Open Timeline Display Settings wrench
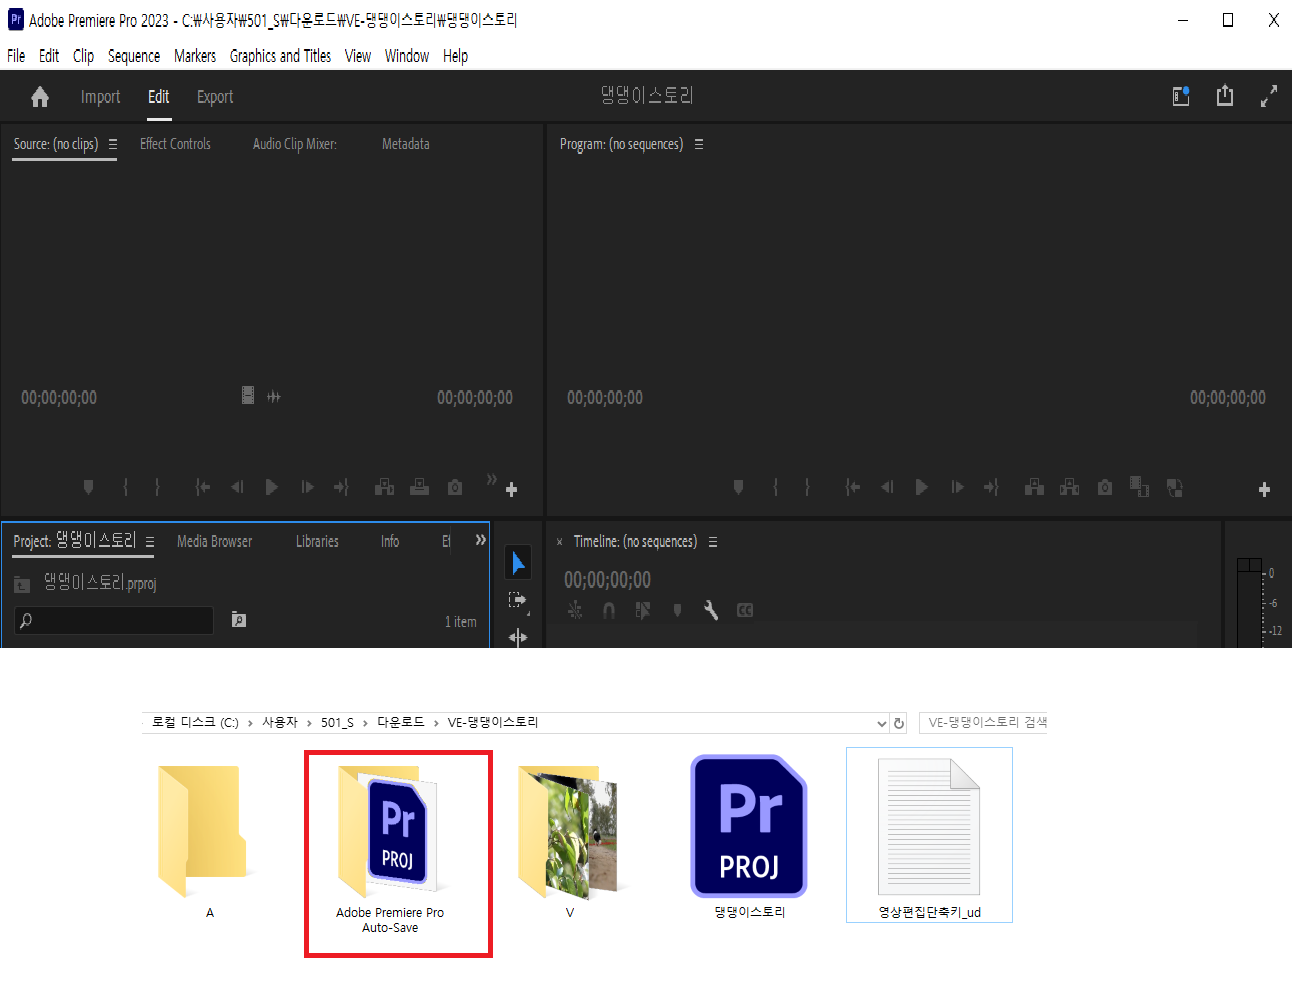1292x990 pixels. click(x=711, y=610)
